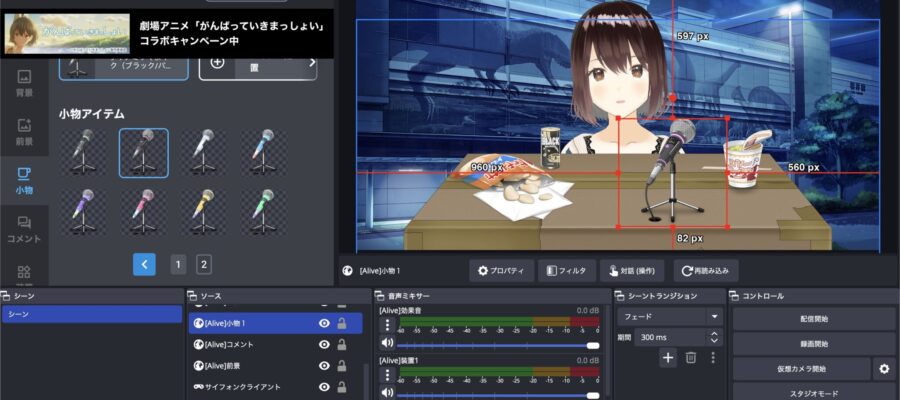The height and width of the screenshot is (400, 900).
Task: Select the pink microphone item thumbnail
Action: pyautogui.click(x=143, y=208)
